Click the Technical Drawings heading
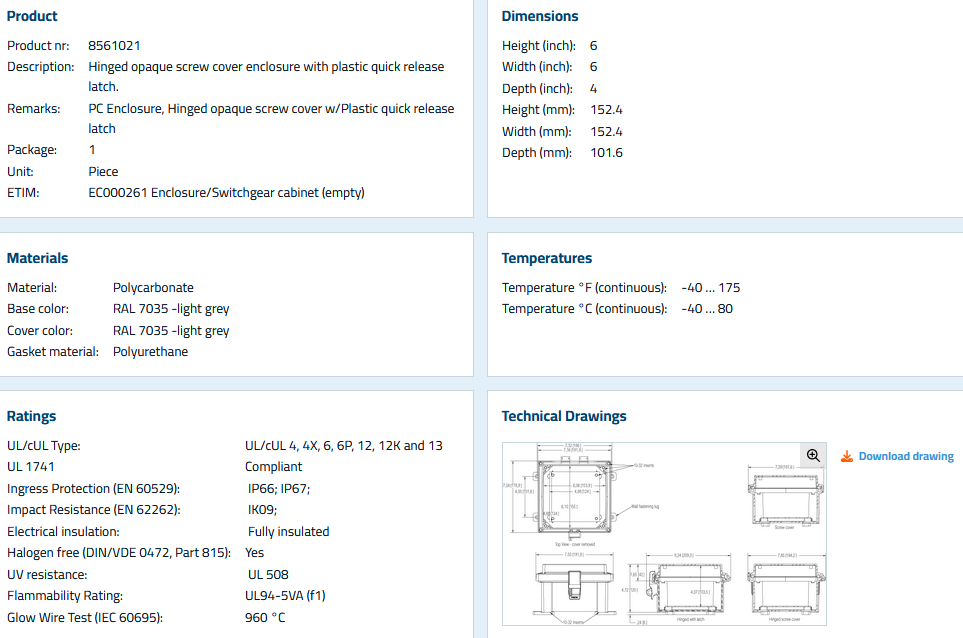 [564, 416]
